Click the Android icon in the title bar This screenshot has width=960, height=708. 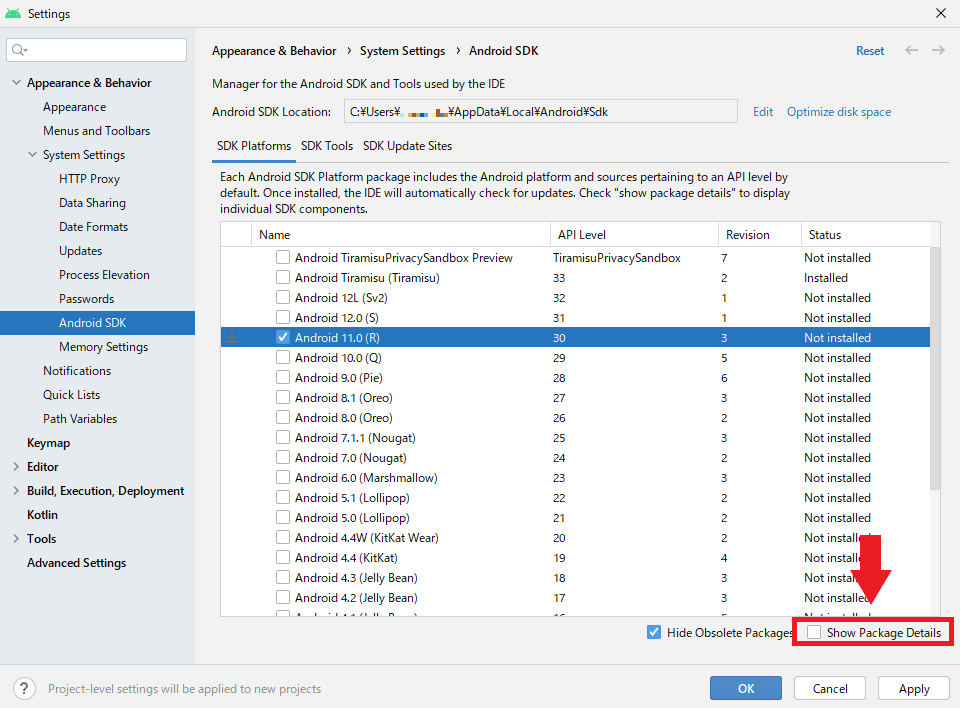tap(13, 13)
